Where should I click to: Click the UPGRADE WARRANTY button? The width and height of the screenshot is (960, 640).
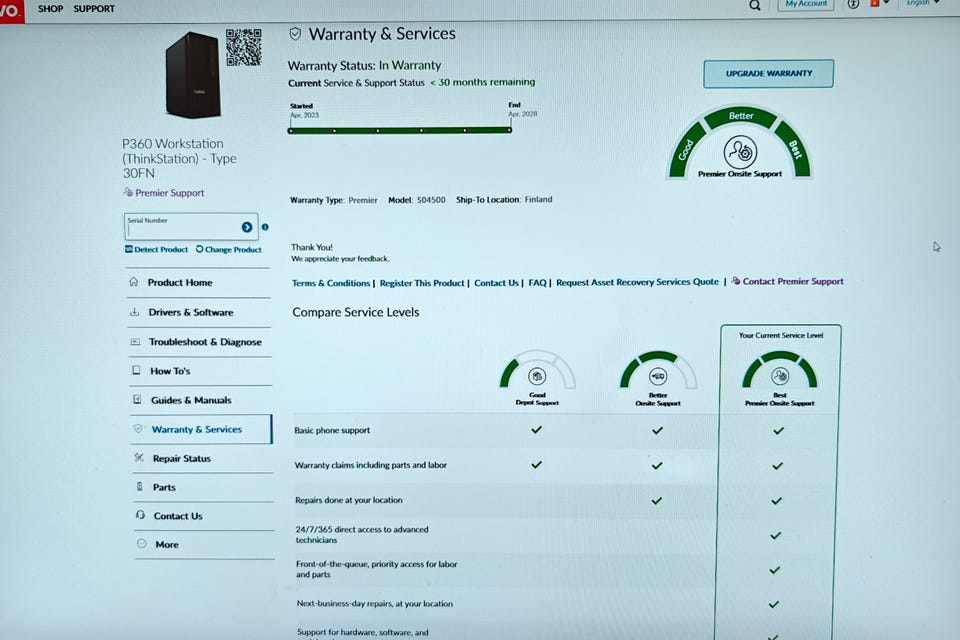click(x=768, y=73)
